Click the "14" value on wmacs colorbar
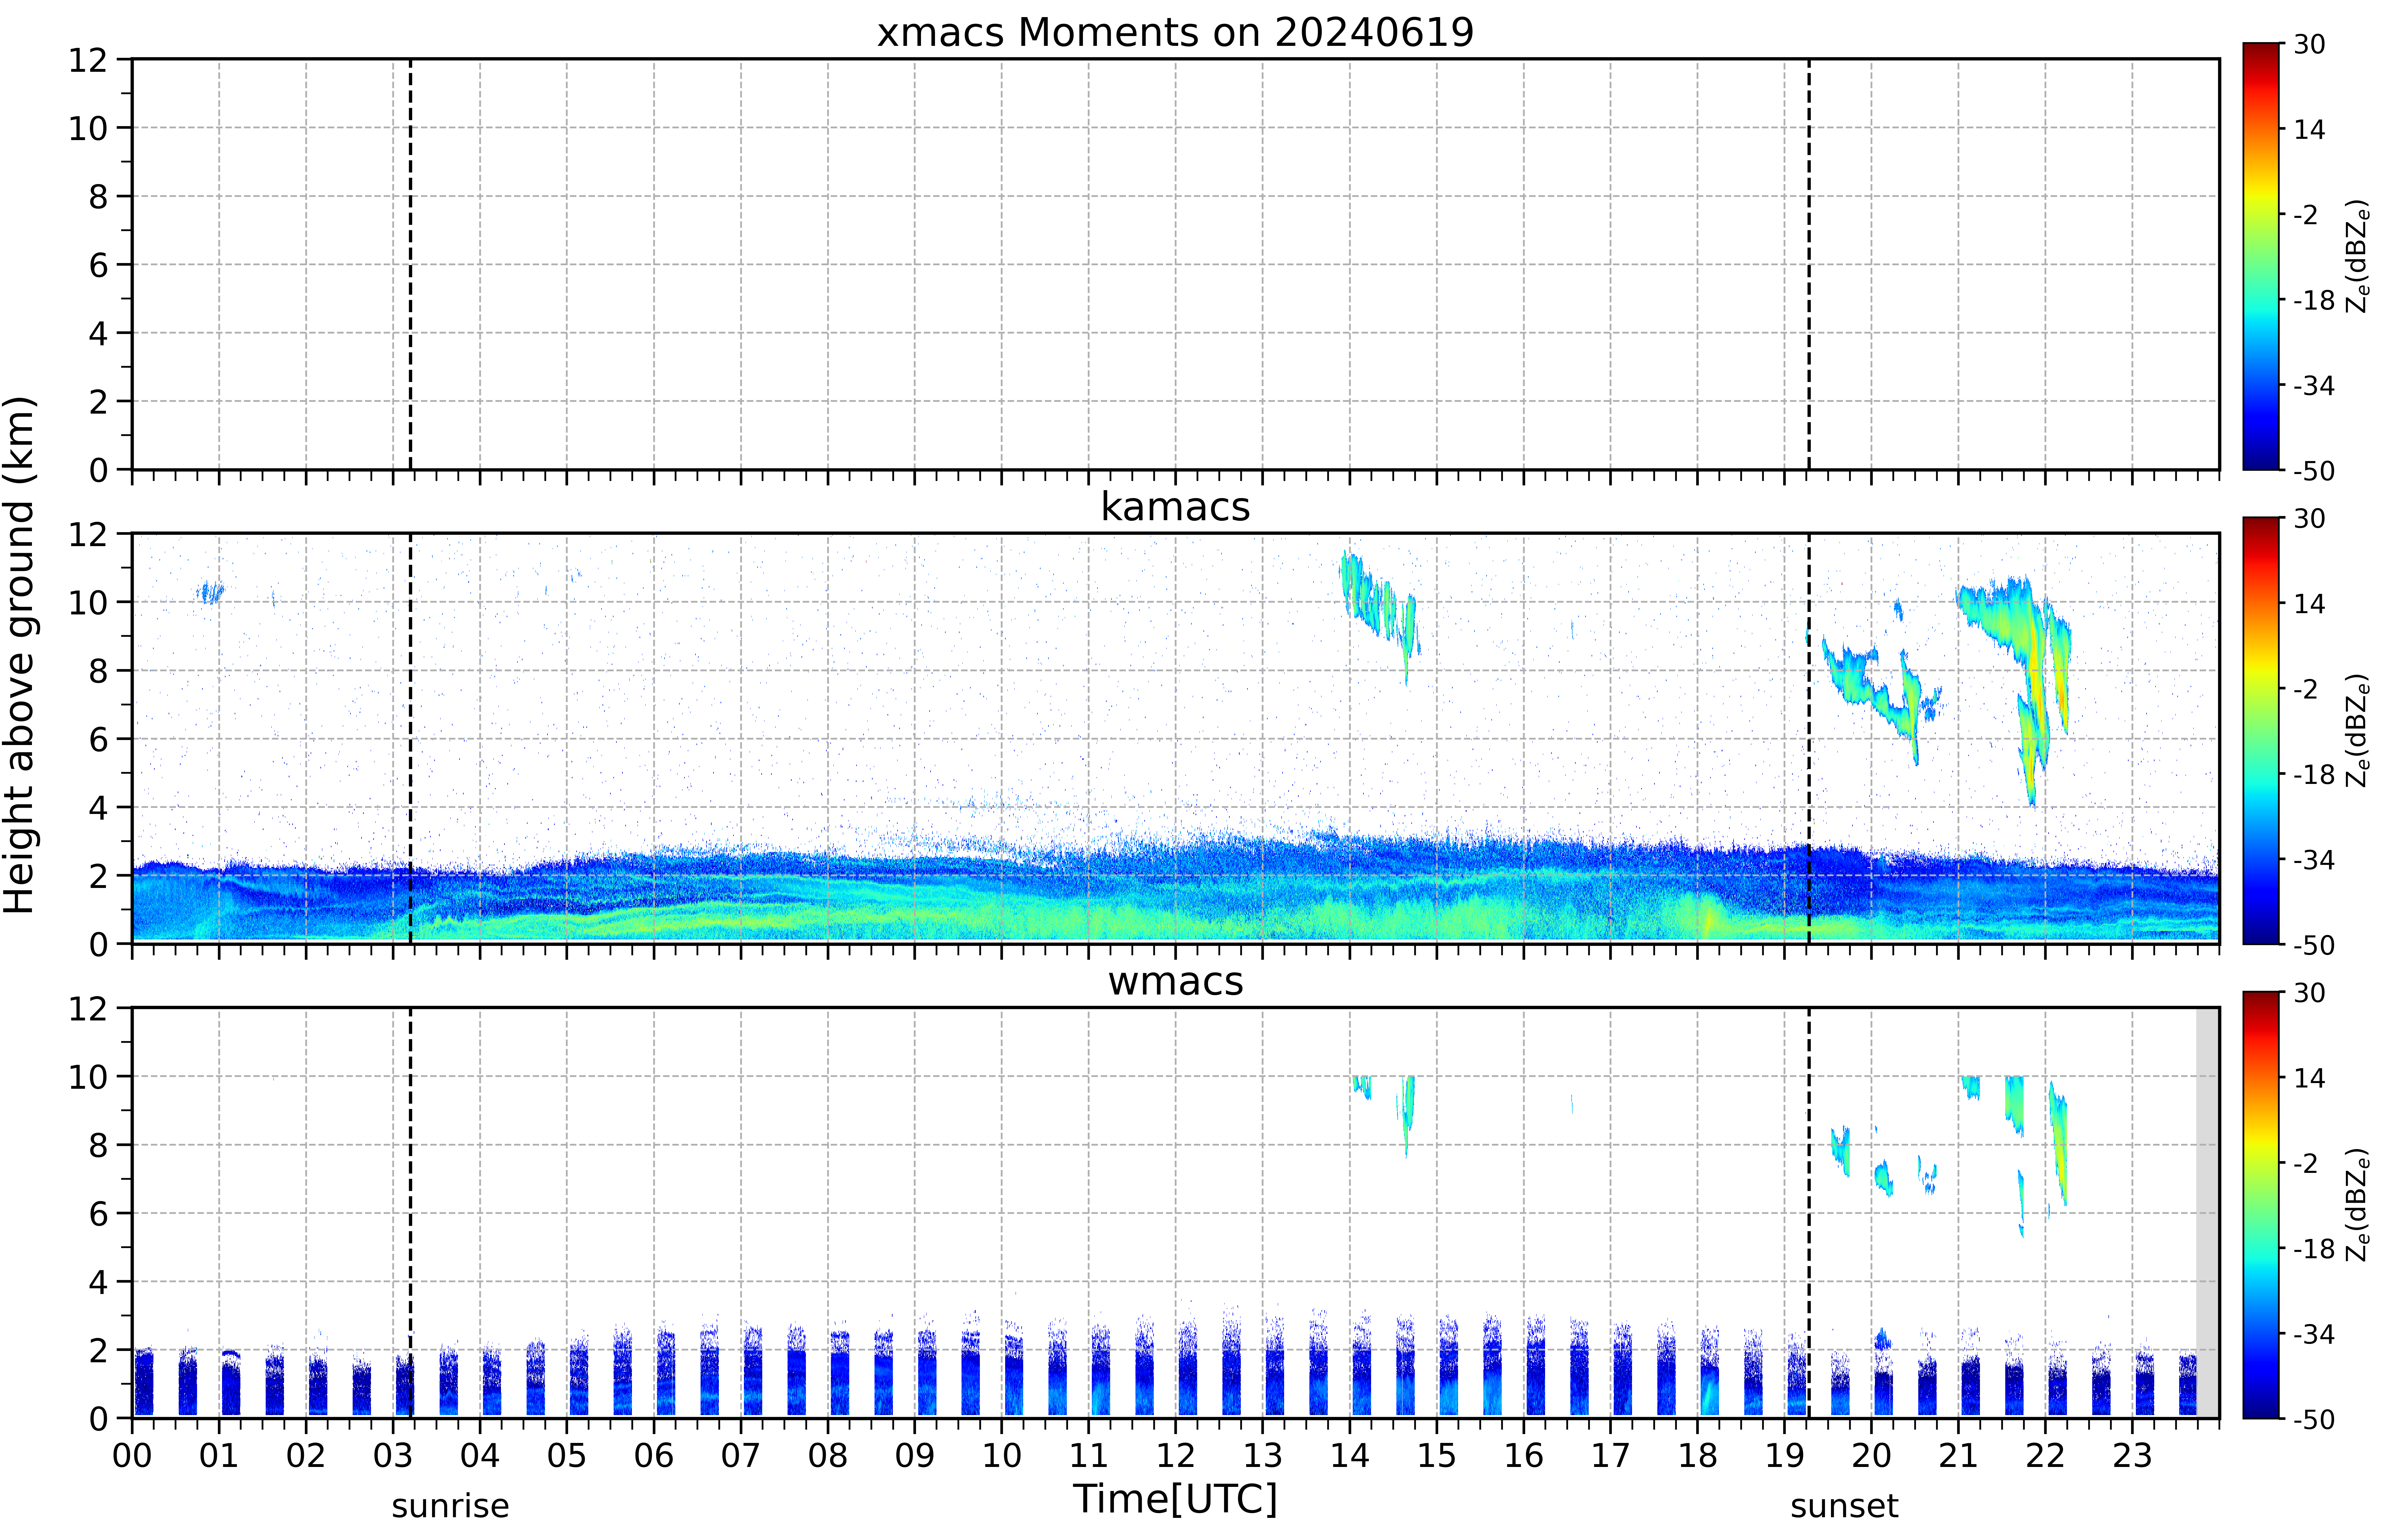 [2309, 1078]
